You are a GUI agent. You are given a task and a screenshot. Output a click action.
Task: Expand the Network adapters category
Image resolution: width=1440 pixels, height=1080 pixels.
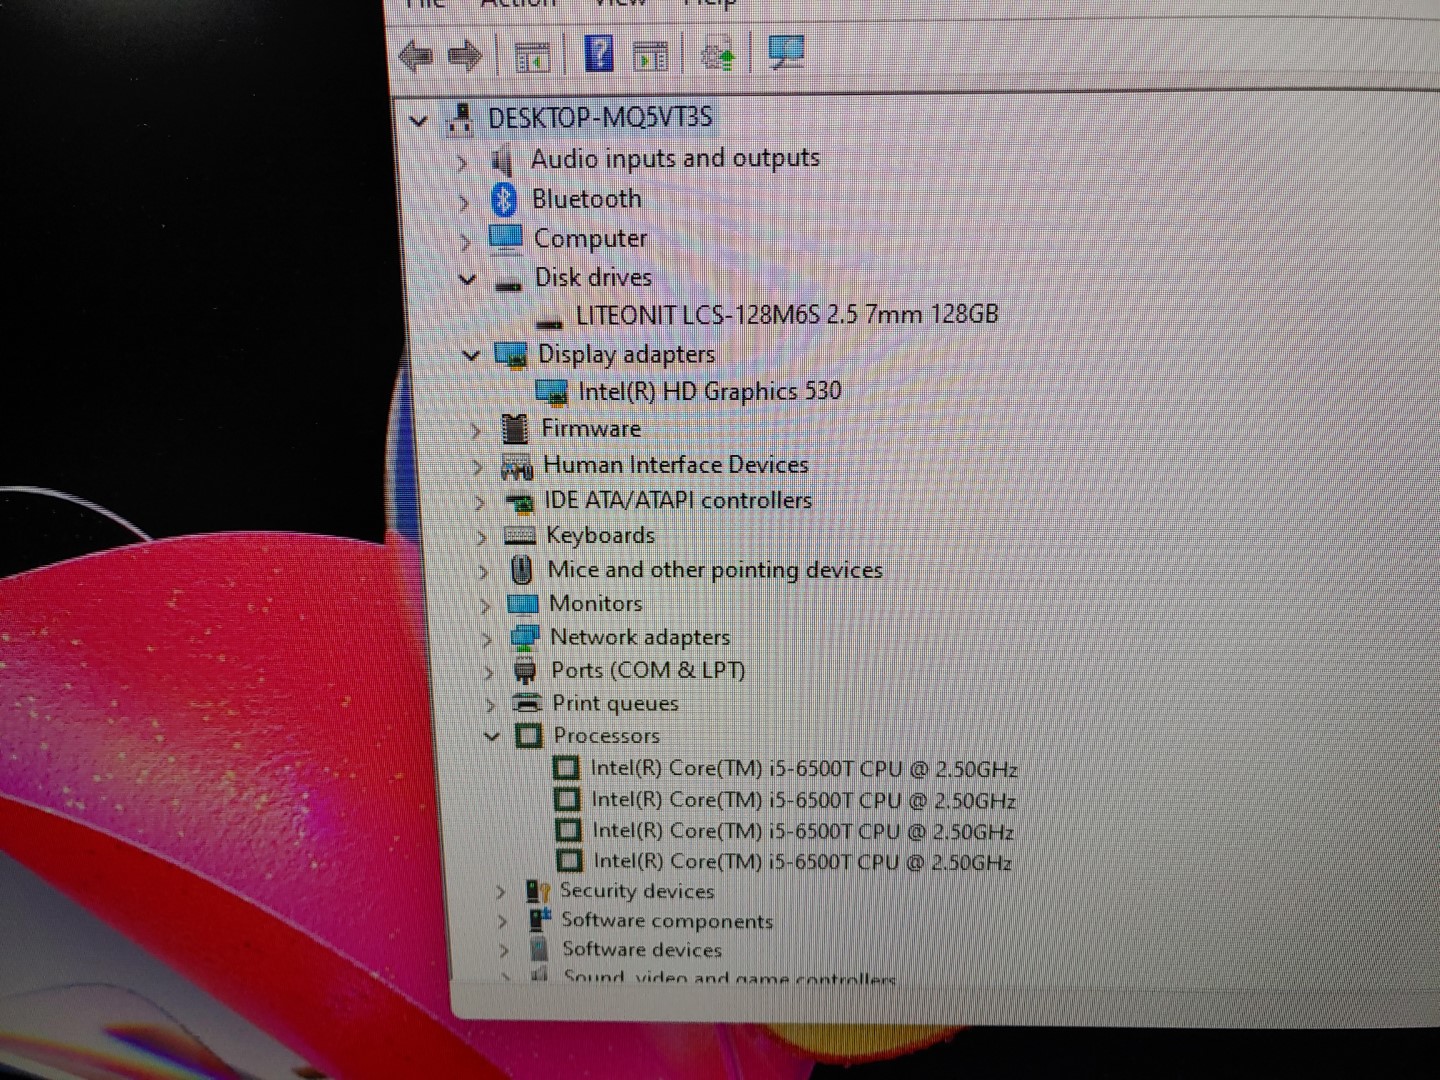tap(488, 639)
